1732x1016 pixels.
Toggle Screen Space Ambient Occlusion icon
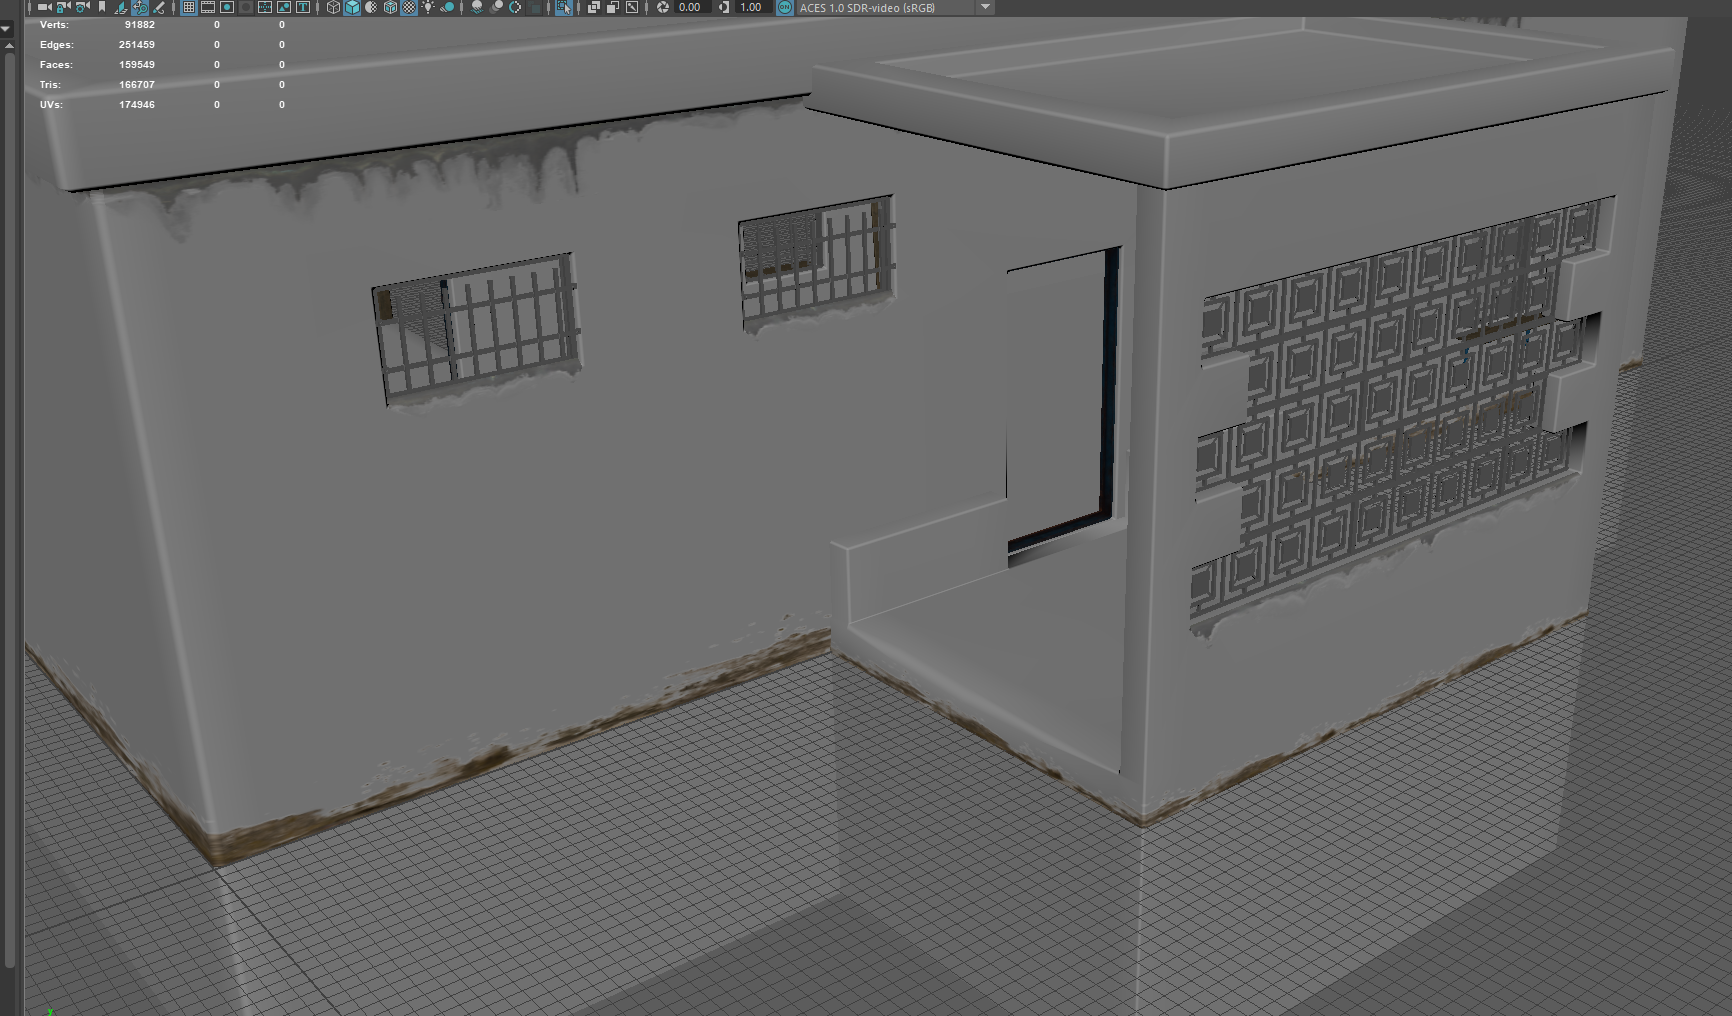477,7
